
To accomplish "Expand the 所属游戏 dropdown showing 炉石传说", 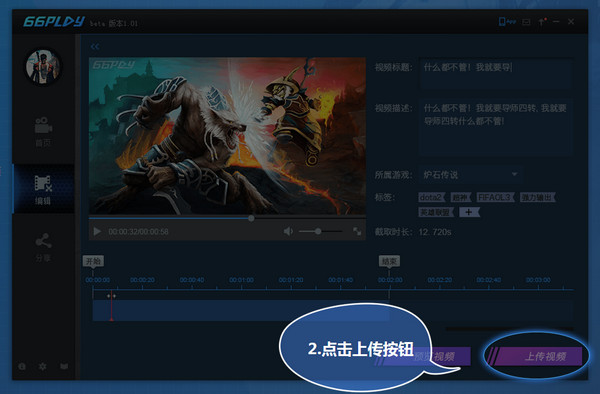I will pos(470,175).
